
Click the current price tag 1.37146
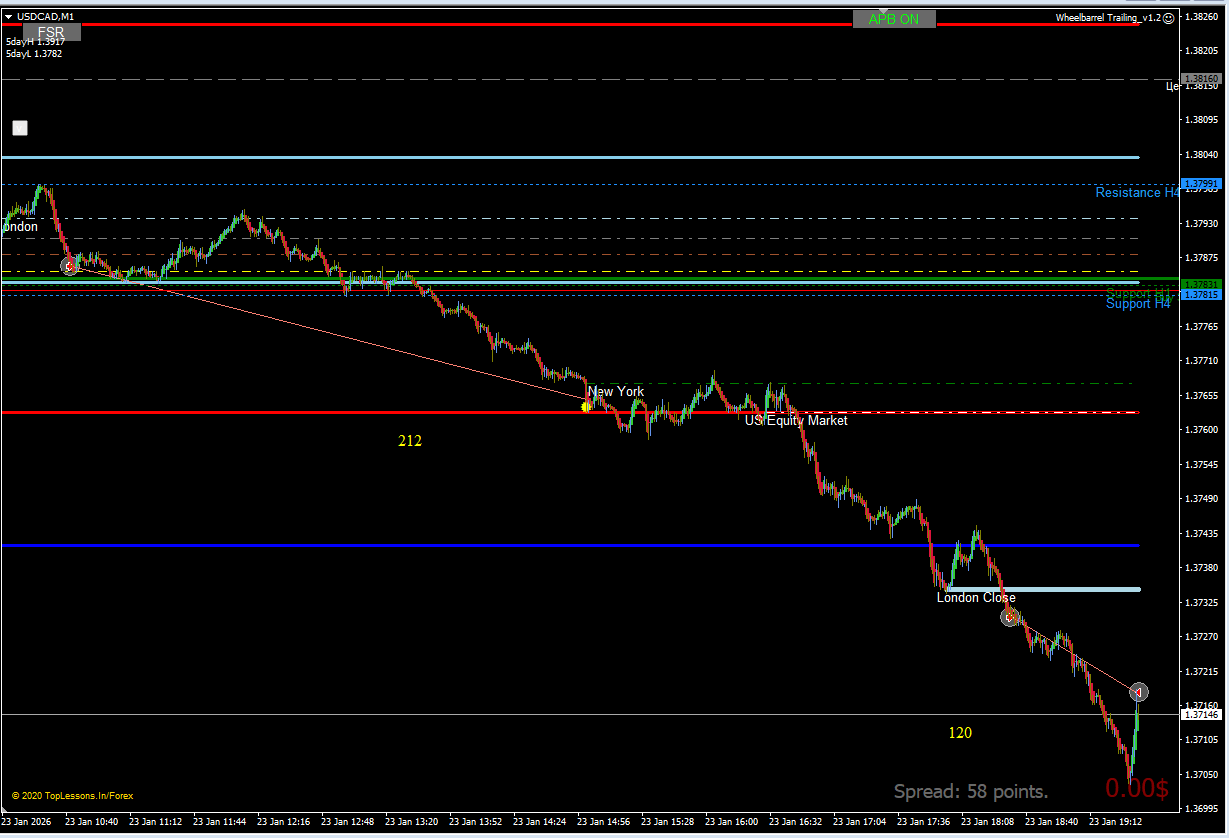click(1201, 714)
